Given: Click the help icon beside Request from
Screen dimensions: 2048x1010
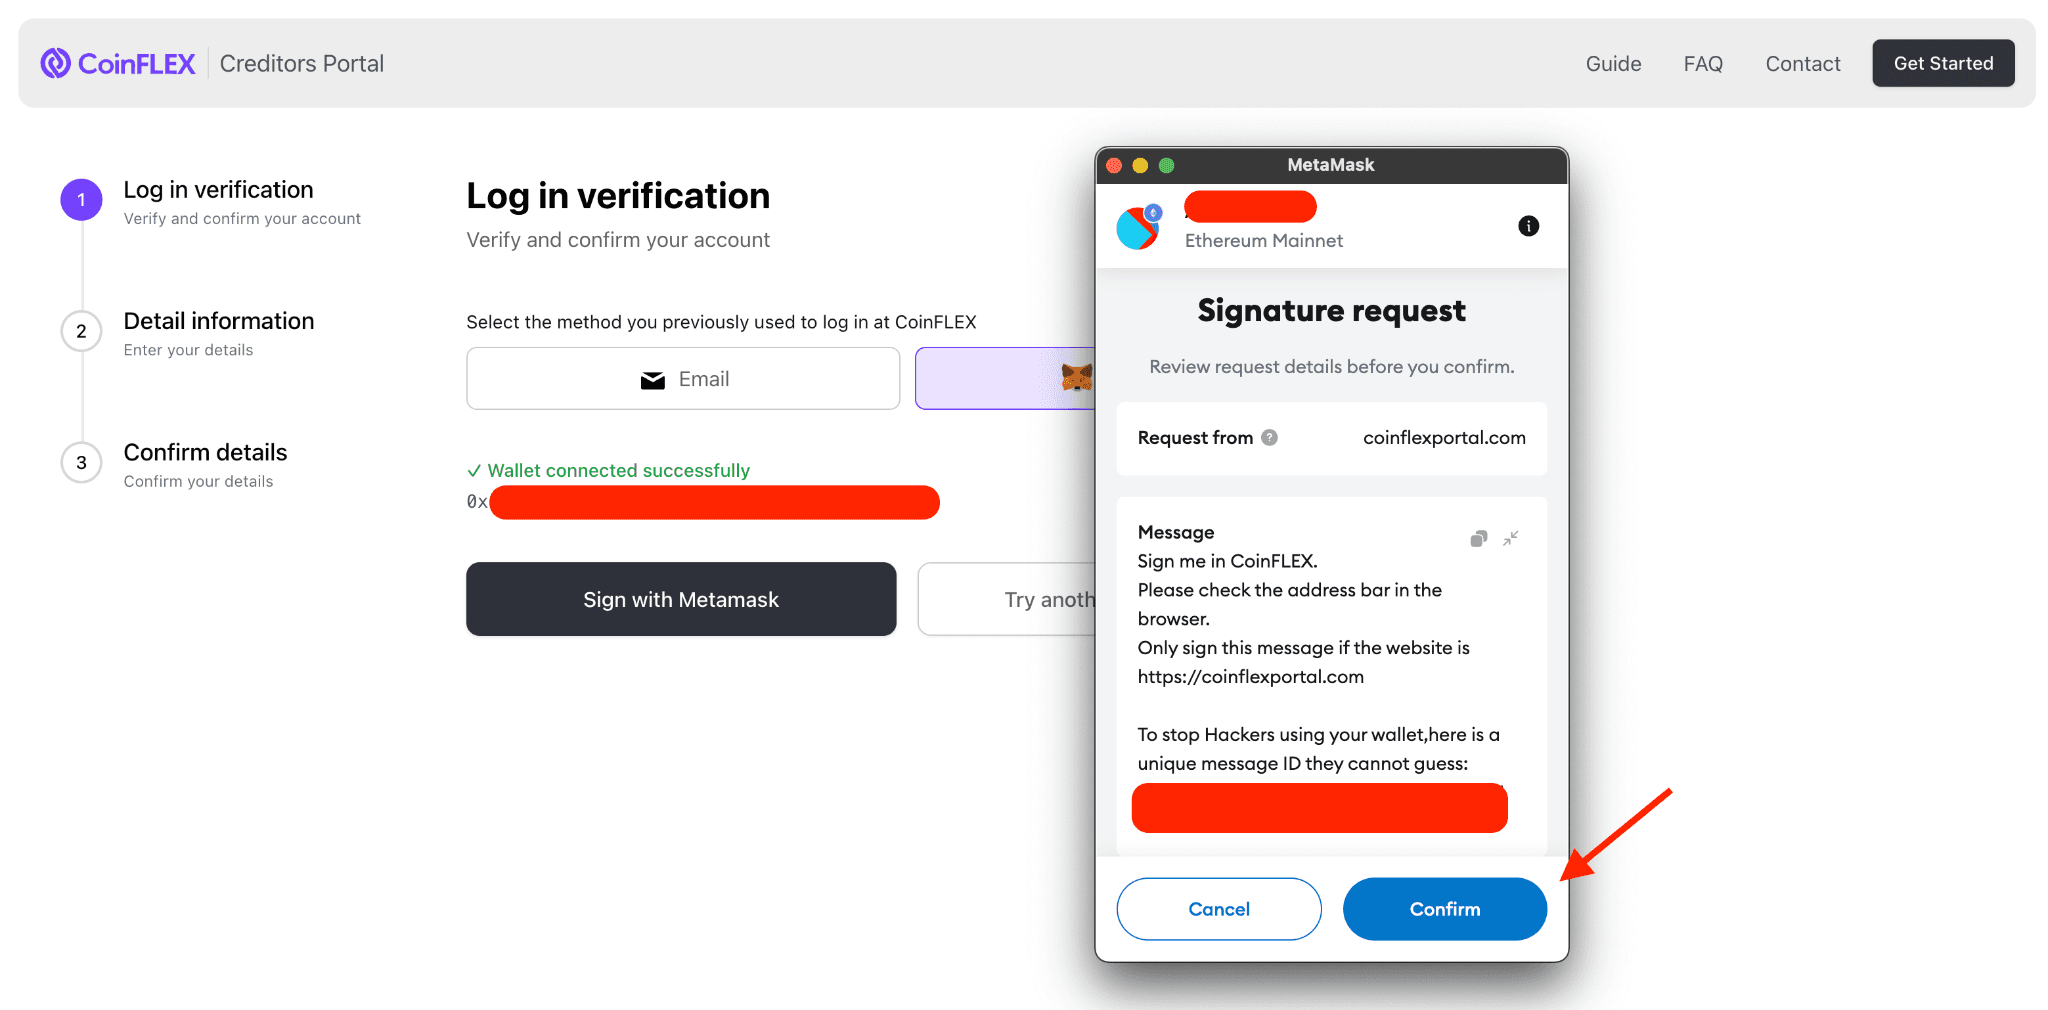Looking at the screenshot, I should click(1270, 437).
